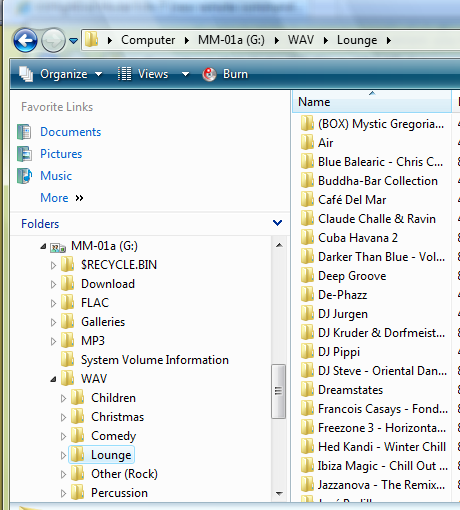Select Ibiza Magic - Chill Out ... folder
Viewport: 460px width, 510px height.
point(383,466)
